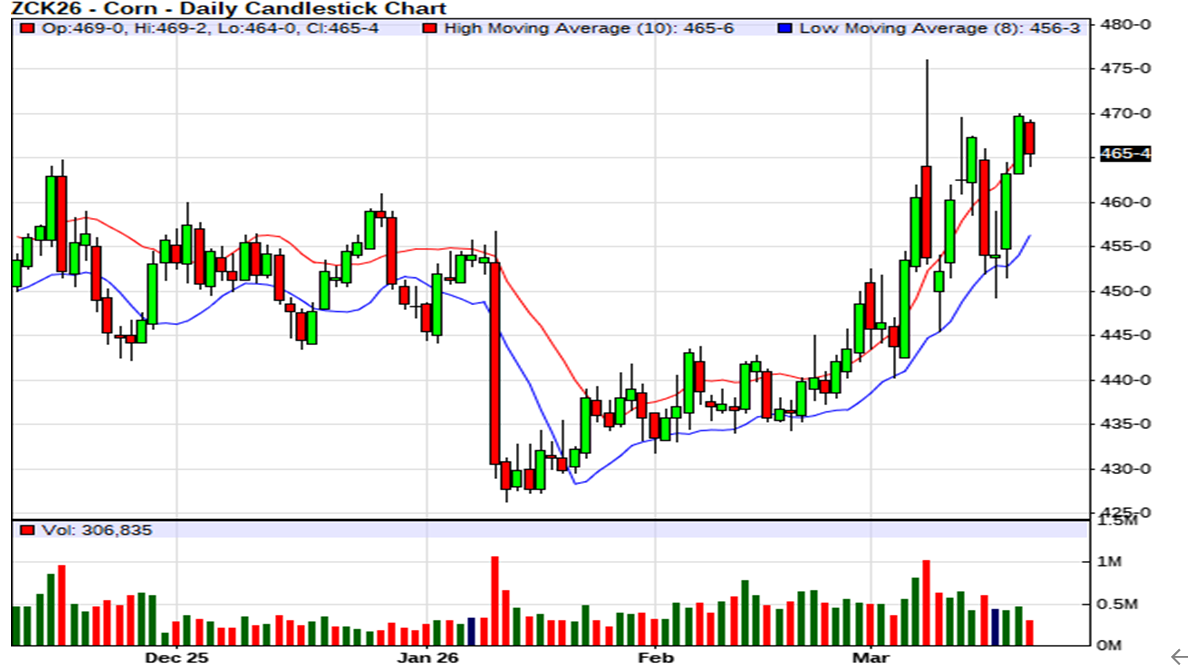
Task: Click the 425-0 price axis label
Action: point(1123,513)
